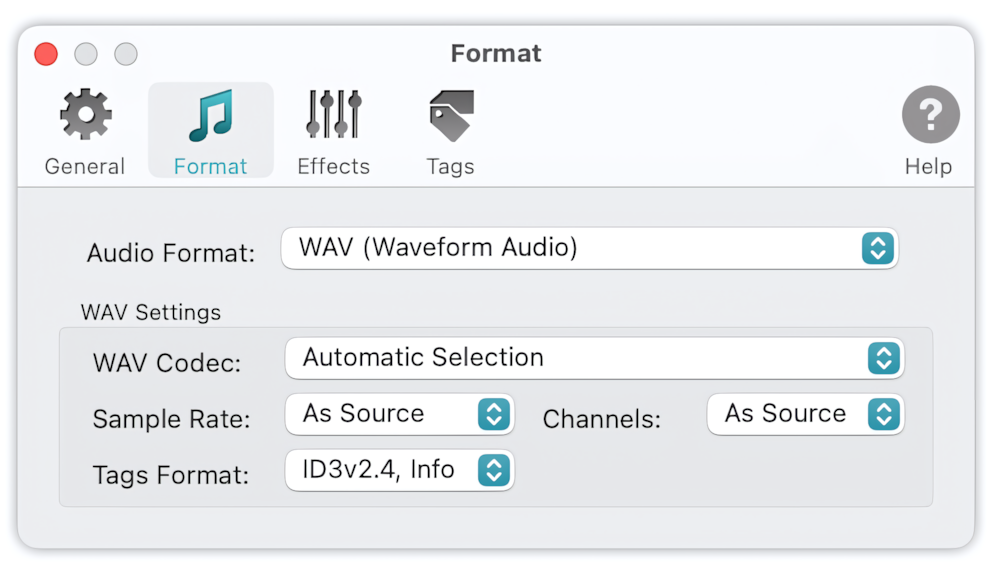Viewport: 992px width, 574px height.
Task: Click the gray minimize window button
Action: point(86,54)
